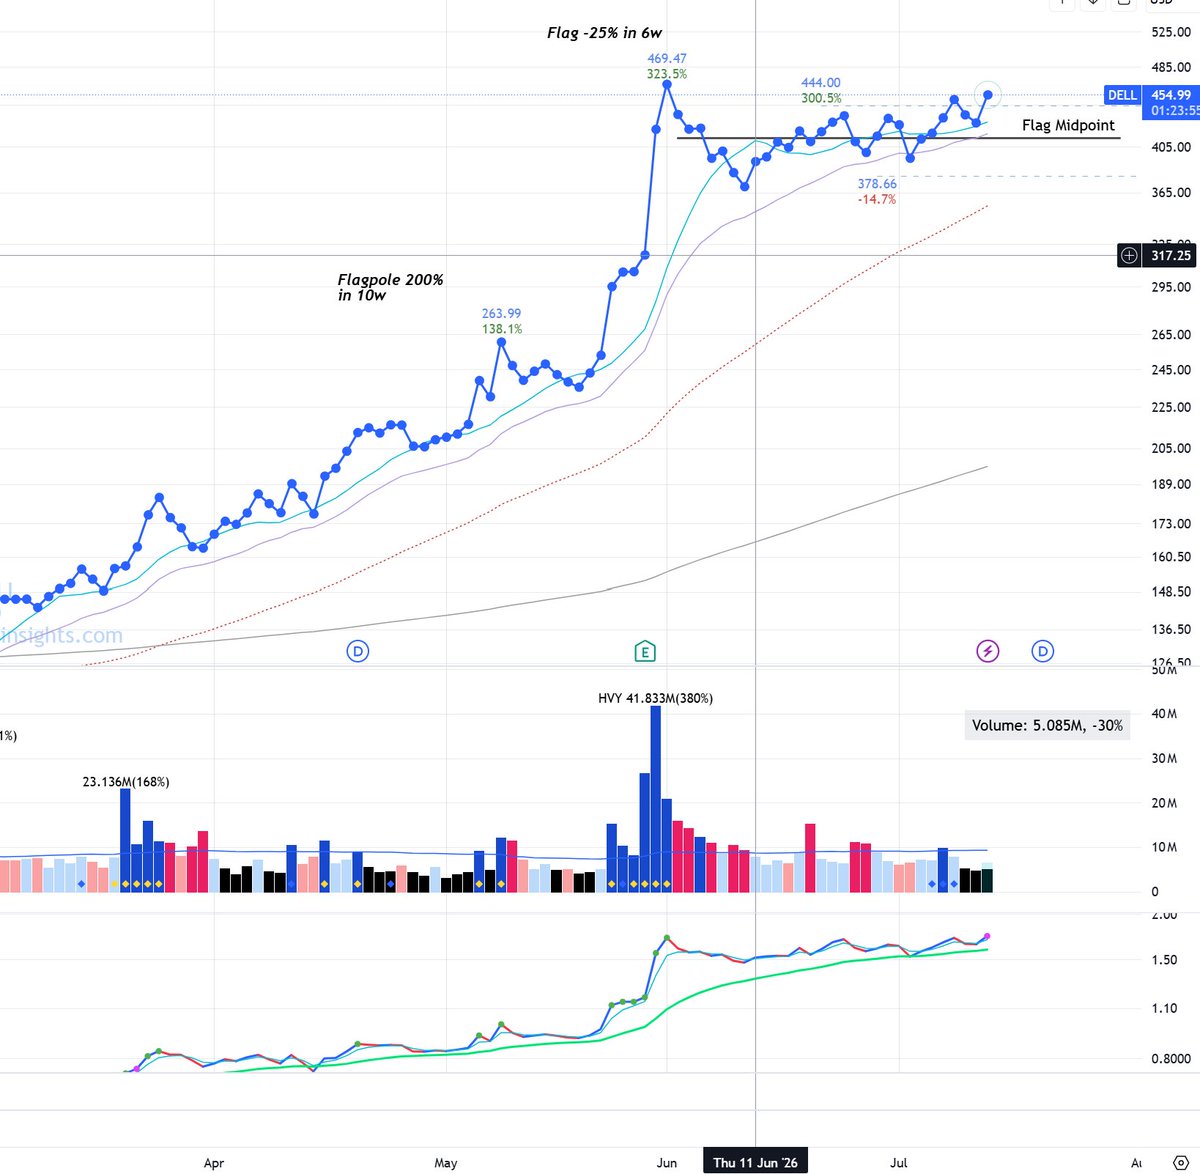Viewport: 1200px width, 1174px height.
Task: Click the 136.50 price axis value
Action: (x=1170, y=629)
